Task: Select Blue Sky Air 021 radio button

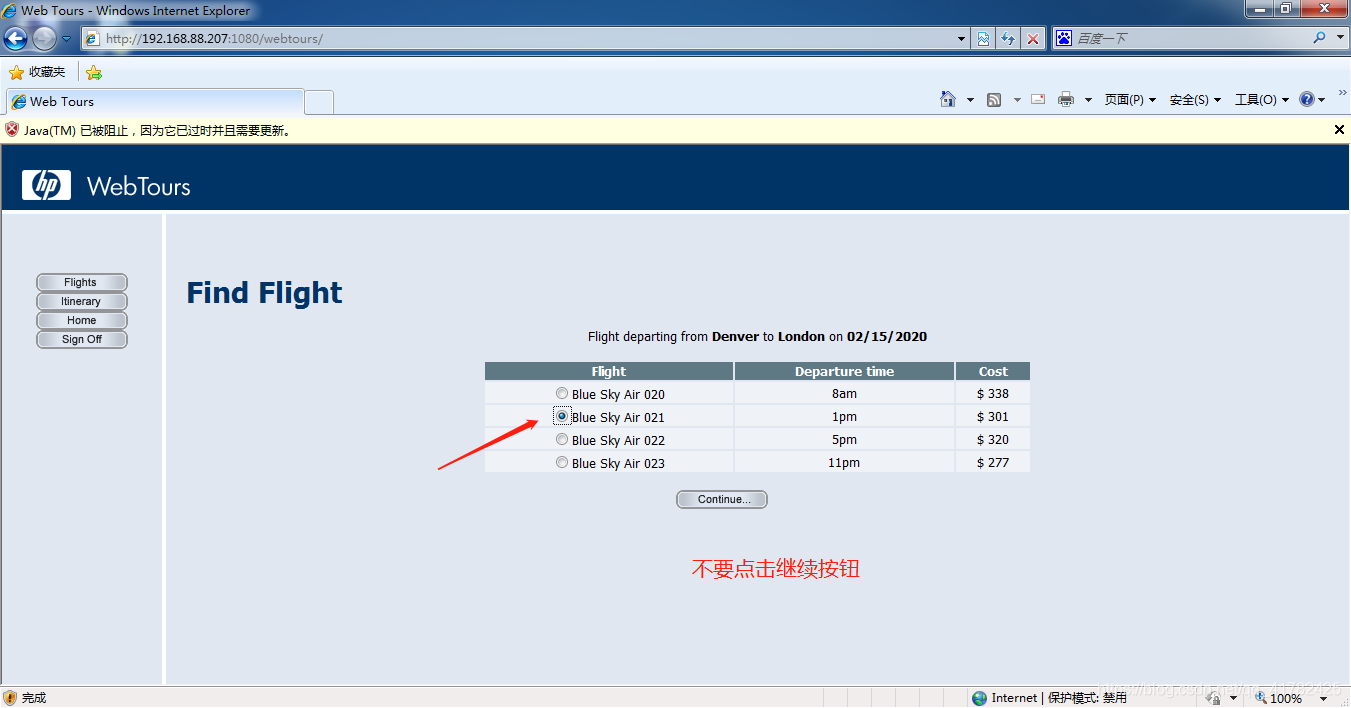Action: pyautogui.click(x=562, y=416)
